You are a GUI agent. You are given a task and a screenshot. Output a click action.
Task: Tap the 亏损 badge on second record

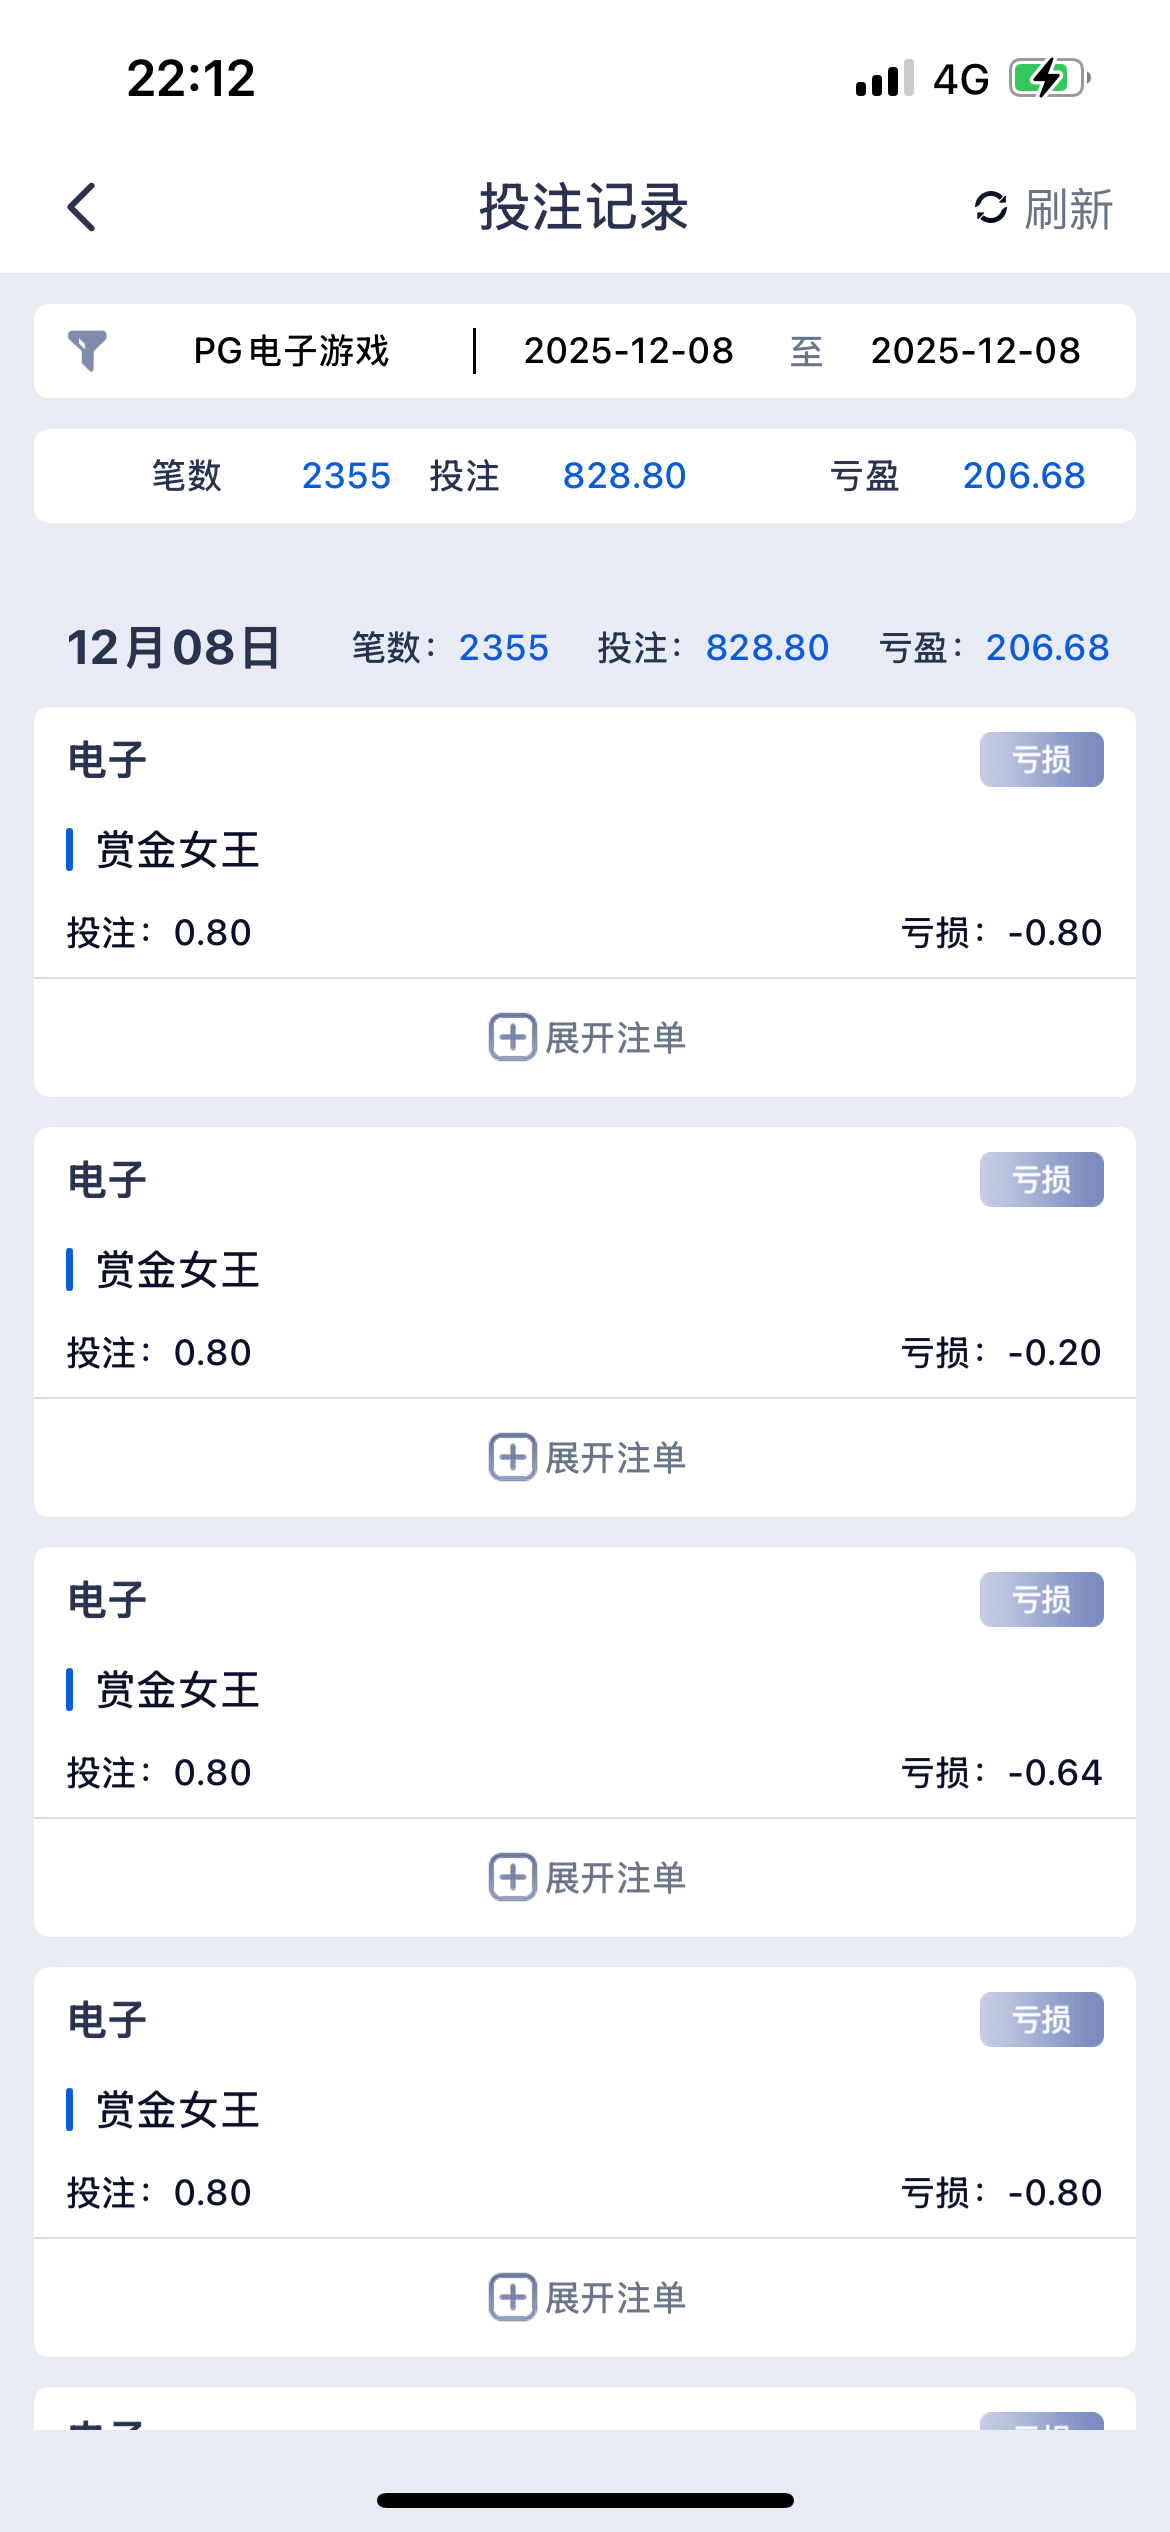[x=1041, y=1180]
